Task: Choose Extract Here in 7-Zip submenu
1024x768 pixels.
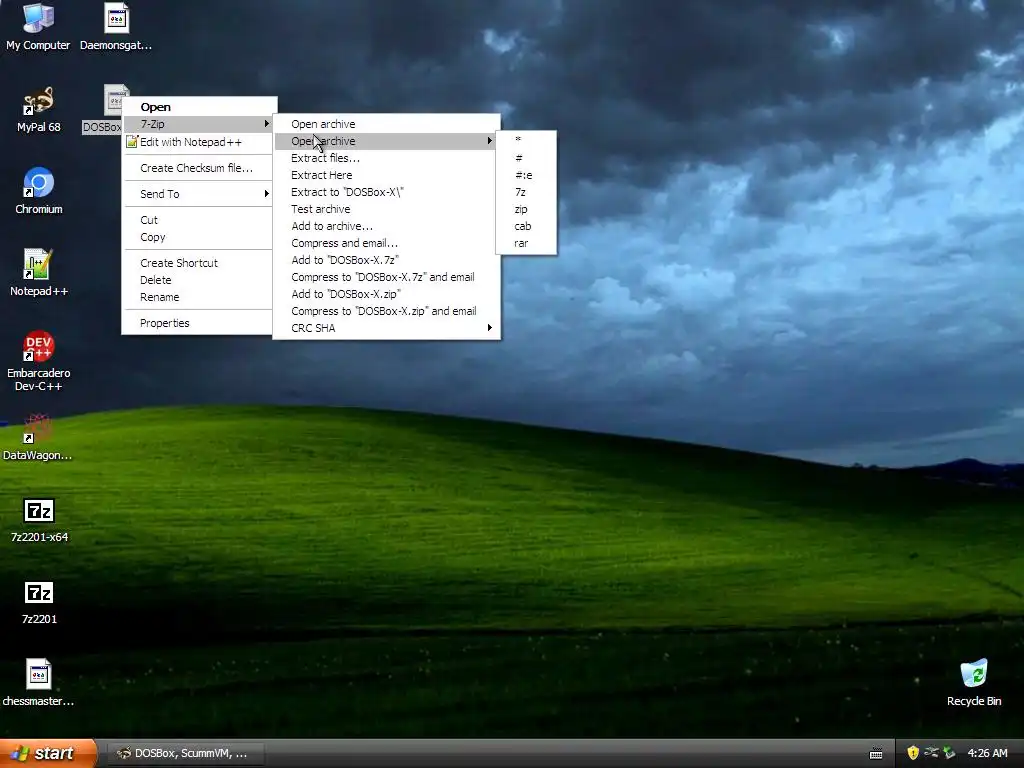Action: coord(387,175)
